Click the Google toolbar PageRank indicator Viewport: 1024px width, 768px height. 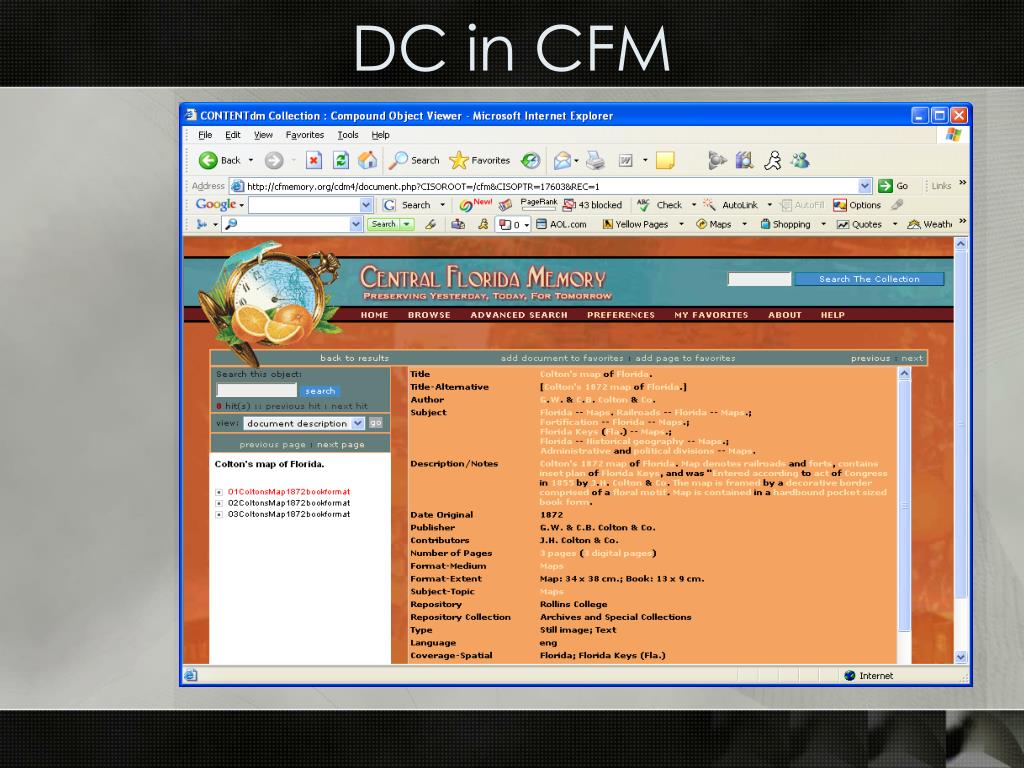pos(539,204)
